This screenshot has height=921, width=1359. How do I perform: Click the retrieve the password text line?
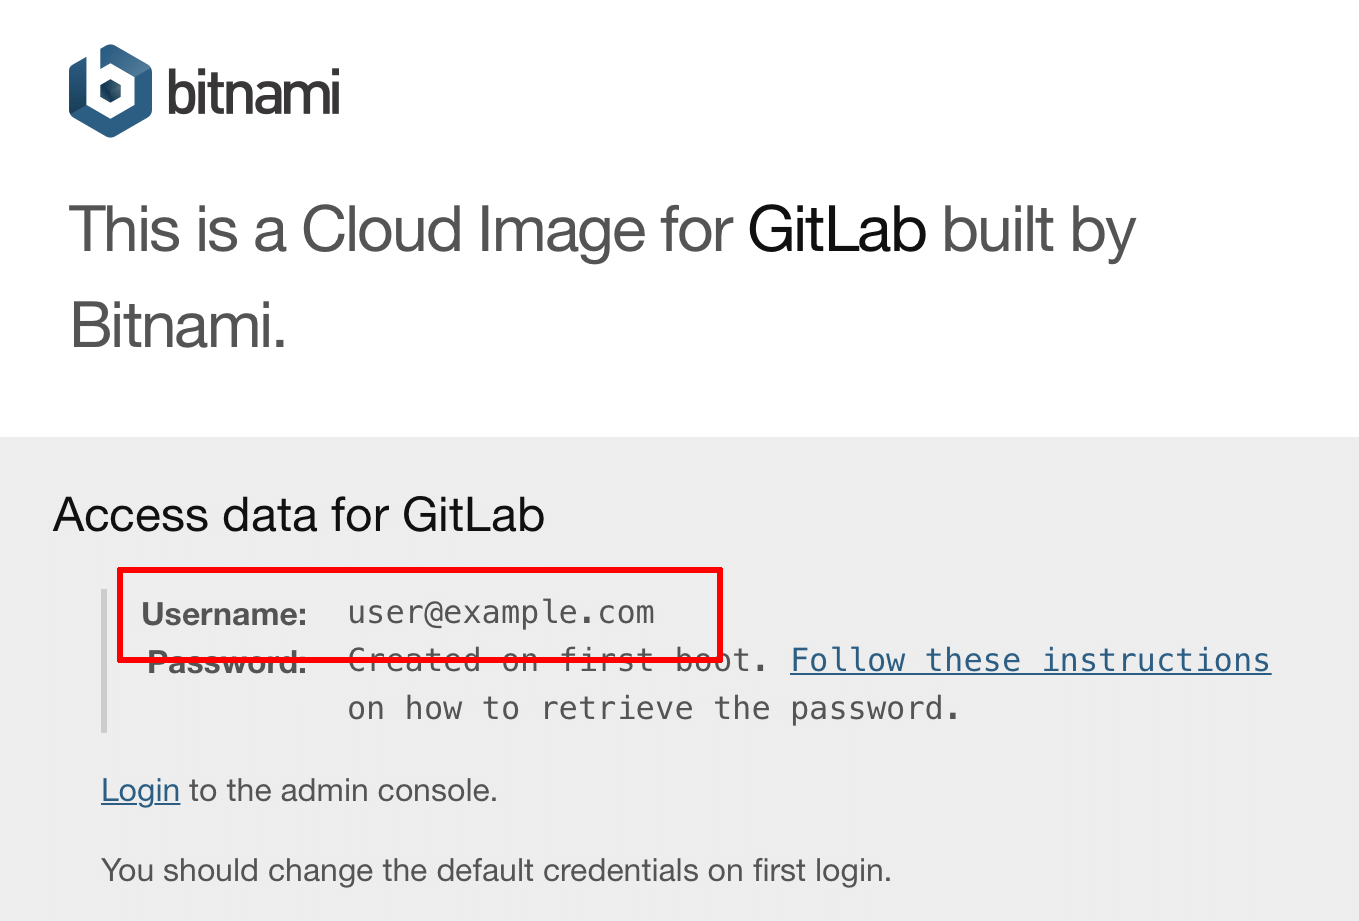653,708
